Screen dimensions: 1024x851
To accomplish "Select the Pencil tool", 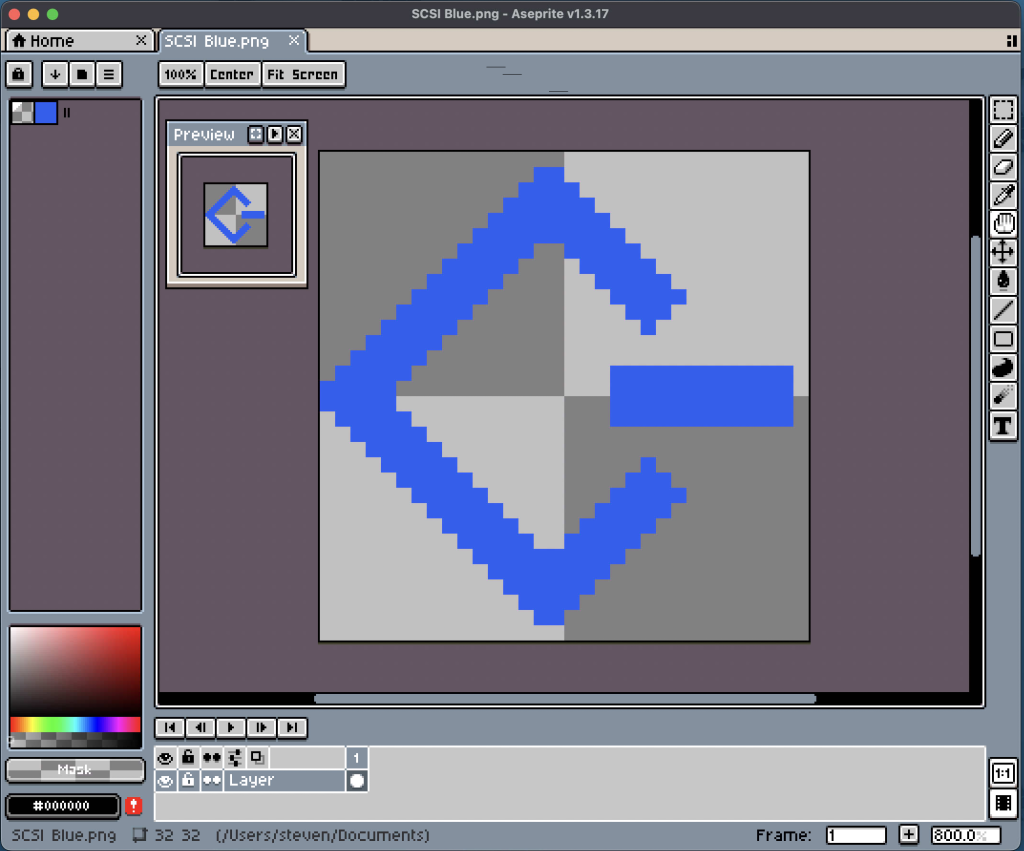I will pos(1003,138).
